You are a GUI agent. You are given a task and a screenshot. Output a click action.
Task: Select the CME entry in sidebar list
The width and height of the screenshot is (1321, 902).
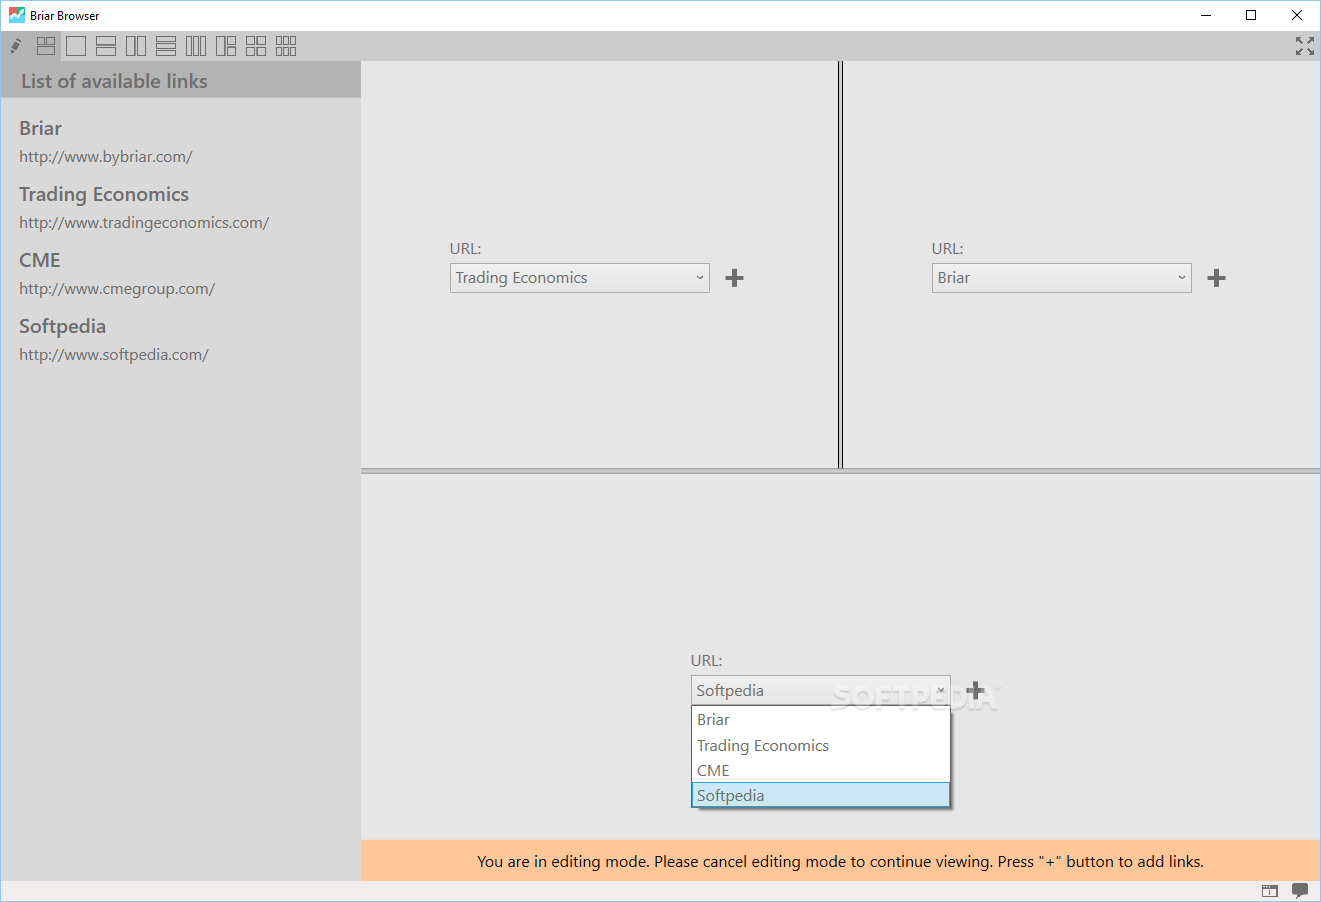pyautogui.click(x=40, y=260)
